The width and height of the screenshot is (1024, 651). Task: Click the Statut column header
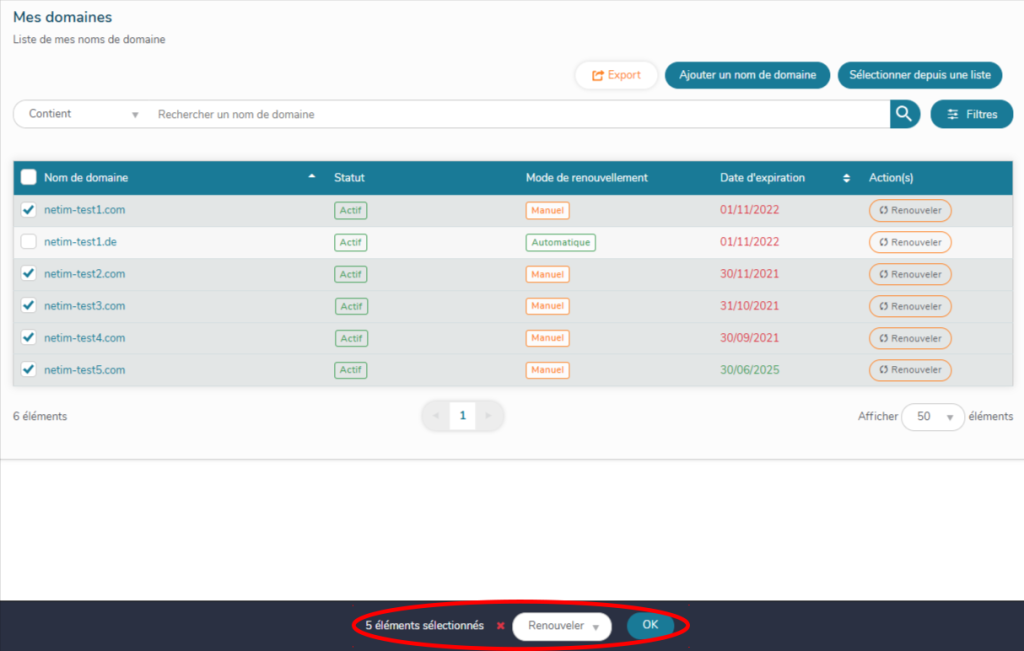[x=349, y=178]
